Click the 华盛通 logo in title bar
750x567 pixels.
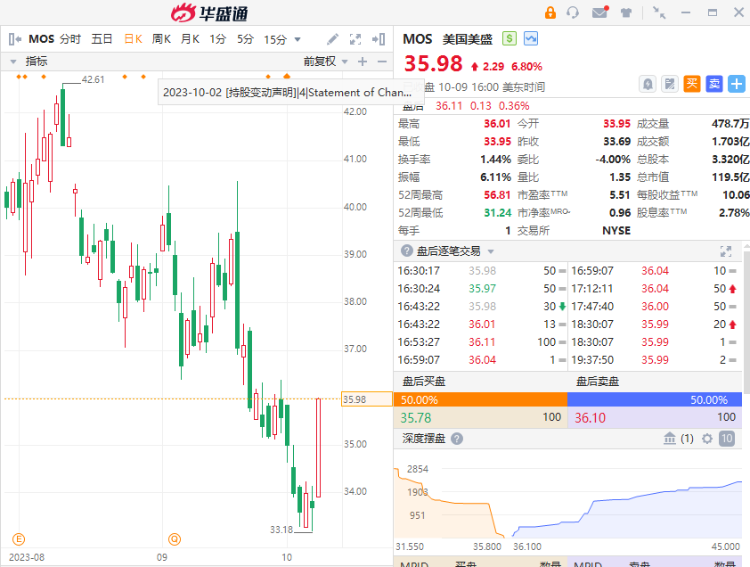tap(210, 13)
